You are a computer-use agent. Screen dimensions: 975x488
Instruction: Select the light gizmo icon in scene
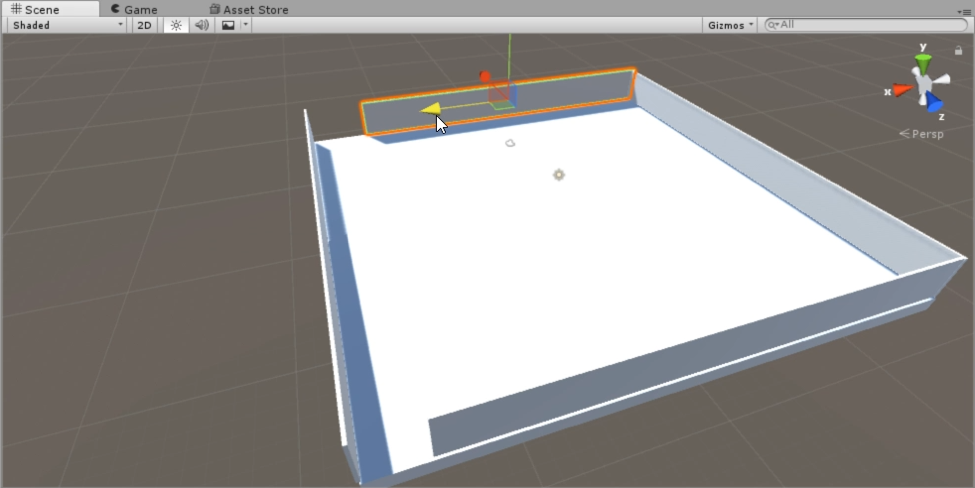click(x=558, y=175)
